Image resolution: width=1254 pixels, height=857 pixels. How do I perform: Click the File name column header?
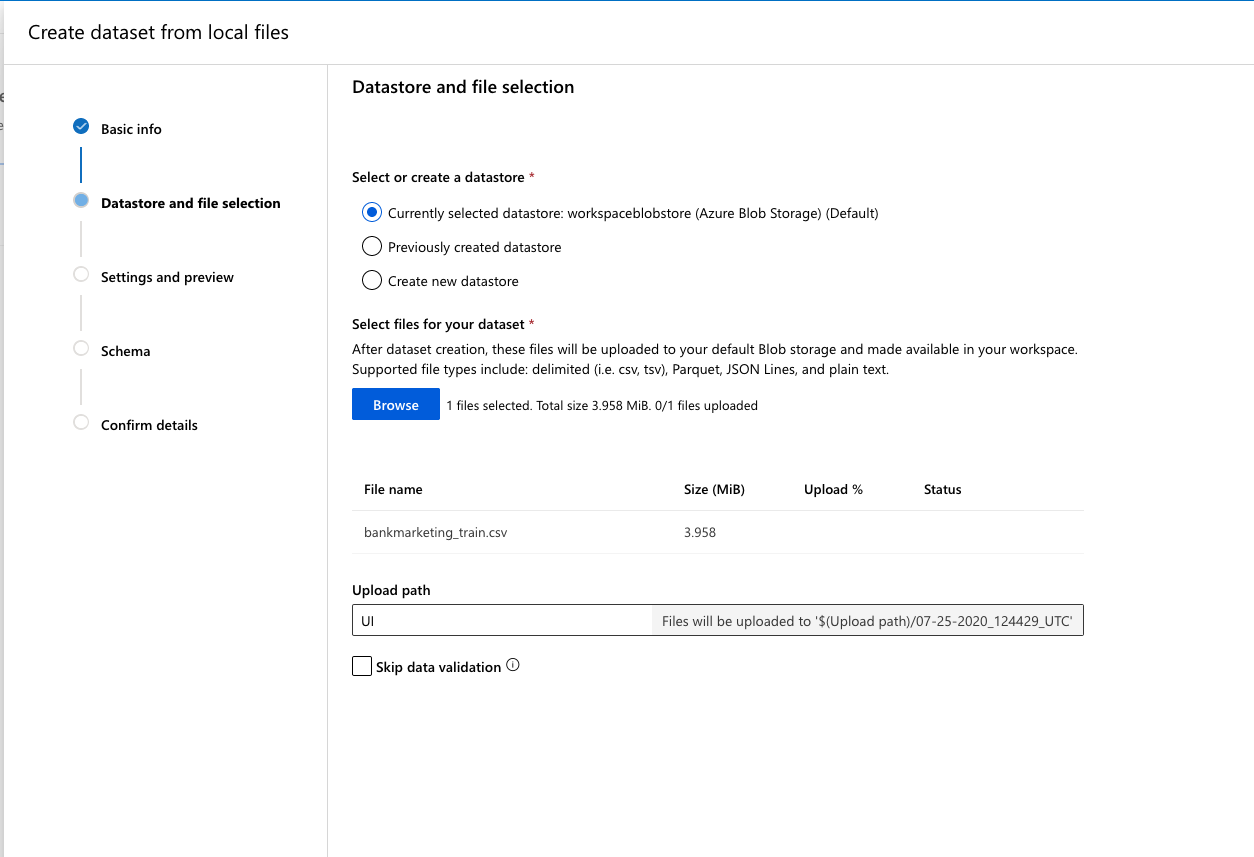pos(393,490)
